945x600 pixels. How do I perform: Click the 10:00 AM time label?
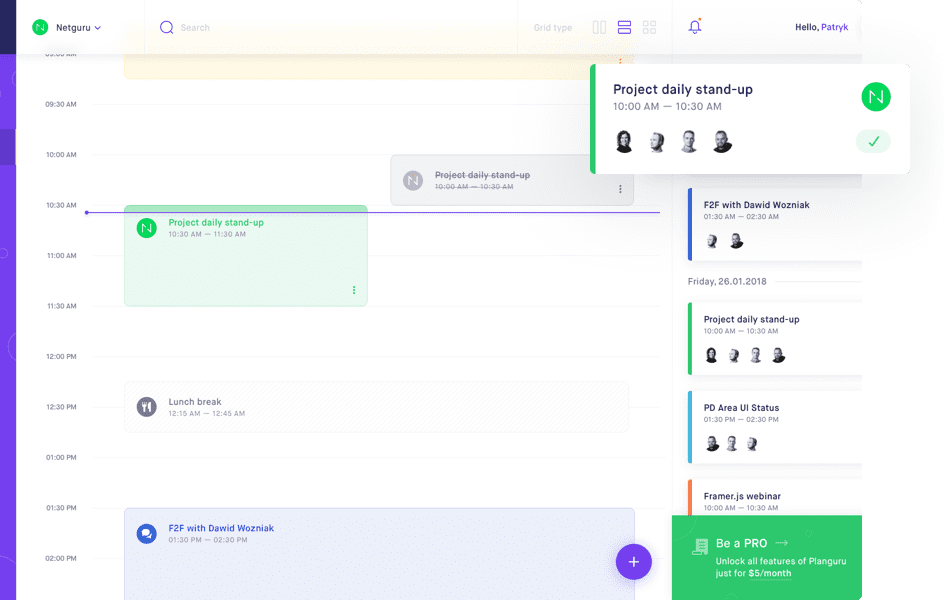[61, 155]
